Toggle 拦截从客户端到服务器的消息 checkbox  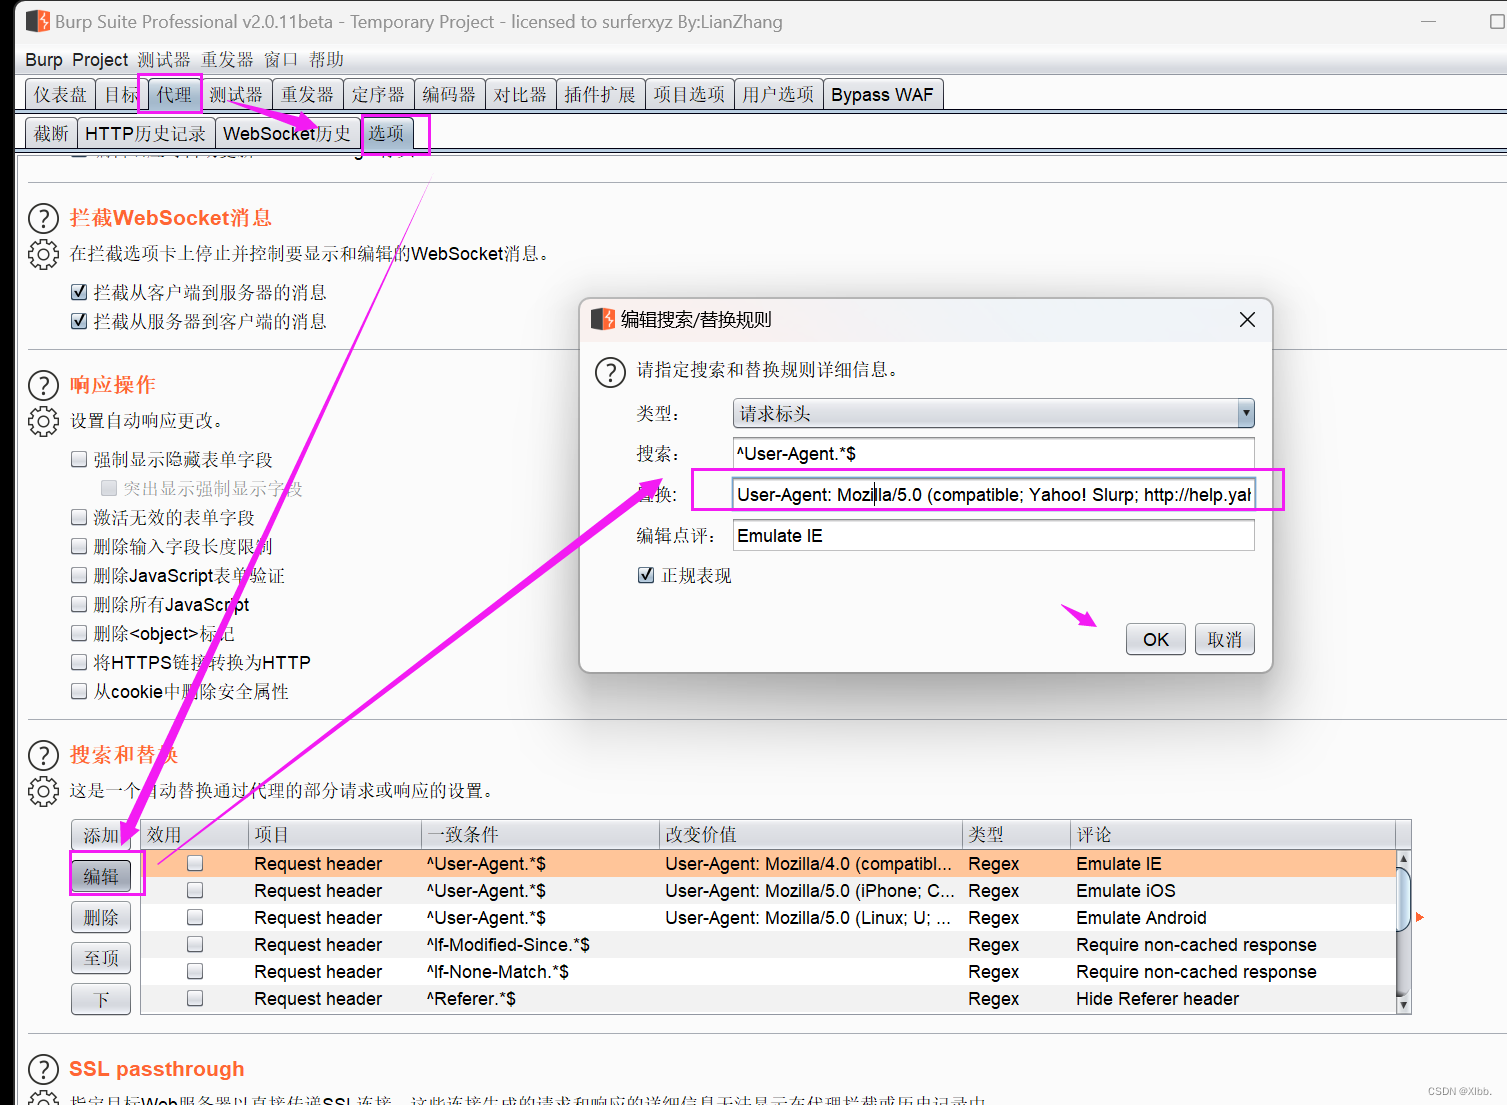click(79, 292)
